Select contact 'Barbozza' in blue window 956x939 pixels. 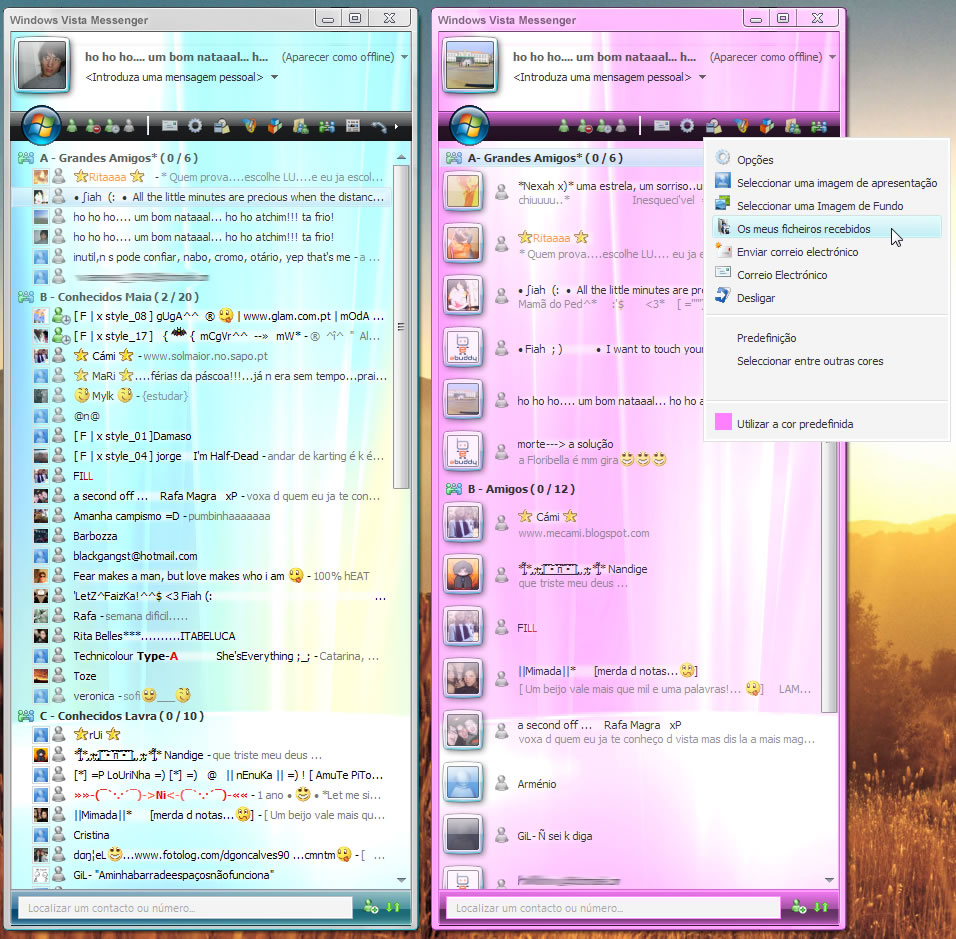click(x=95, y=536)
